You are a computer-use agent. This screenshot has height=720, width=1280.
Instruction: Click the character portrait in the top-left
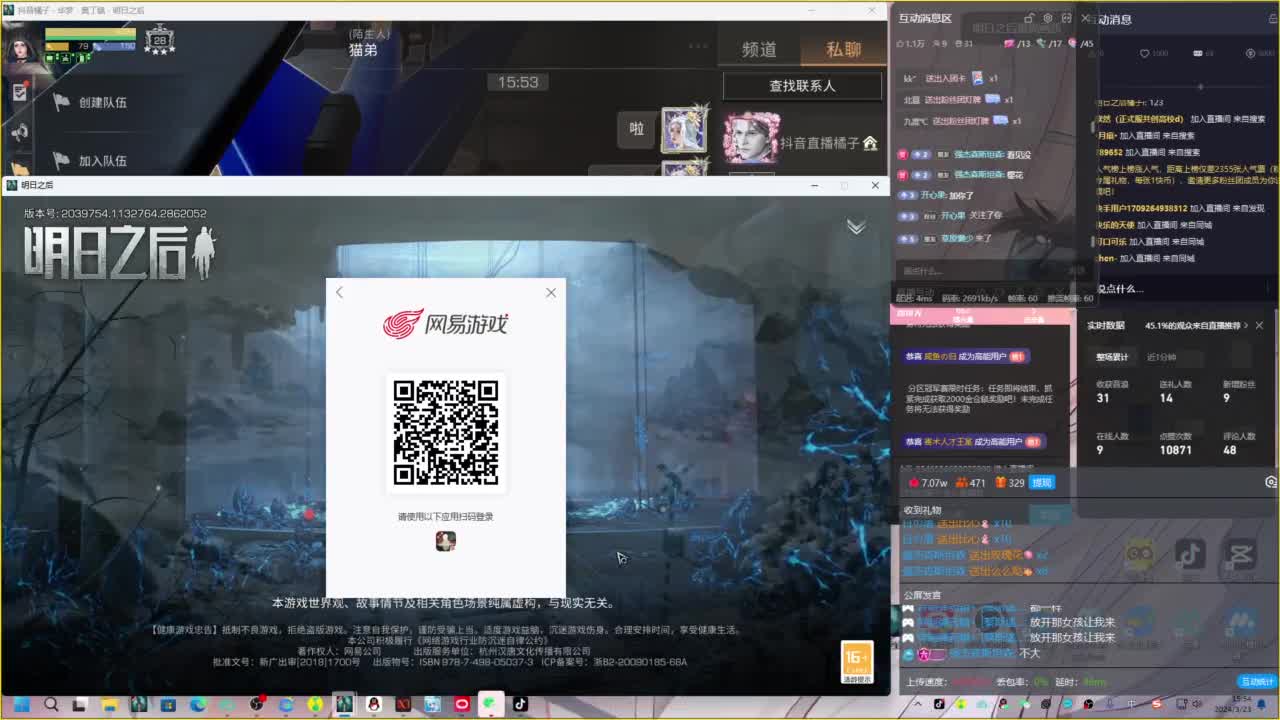pos(20,46)
